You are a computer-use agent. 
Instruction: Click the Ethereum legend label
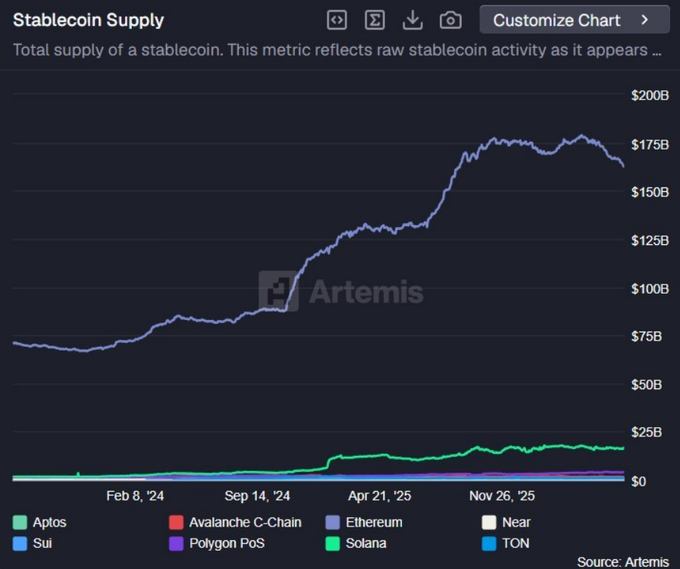374,522
